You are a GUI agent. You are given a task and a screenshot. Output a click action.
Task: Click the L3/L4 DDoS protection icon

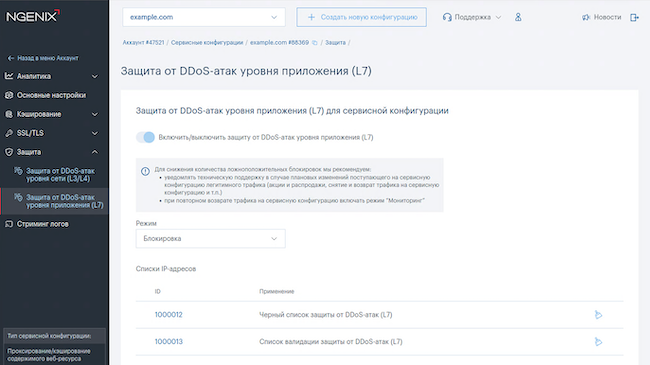coord(18,171)
